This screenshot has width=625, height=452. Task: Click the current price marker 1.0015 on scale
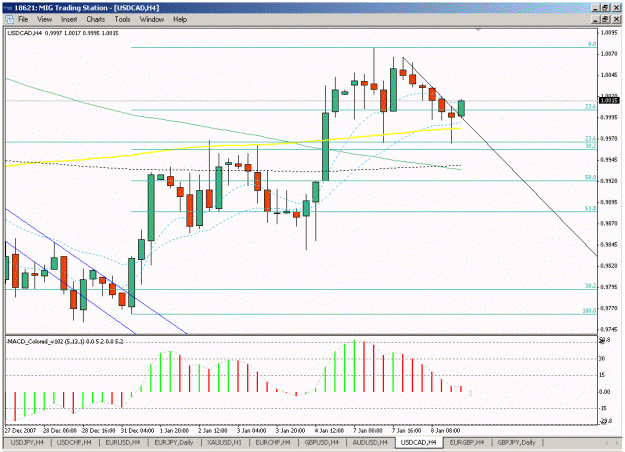[609, 100]
